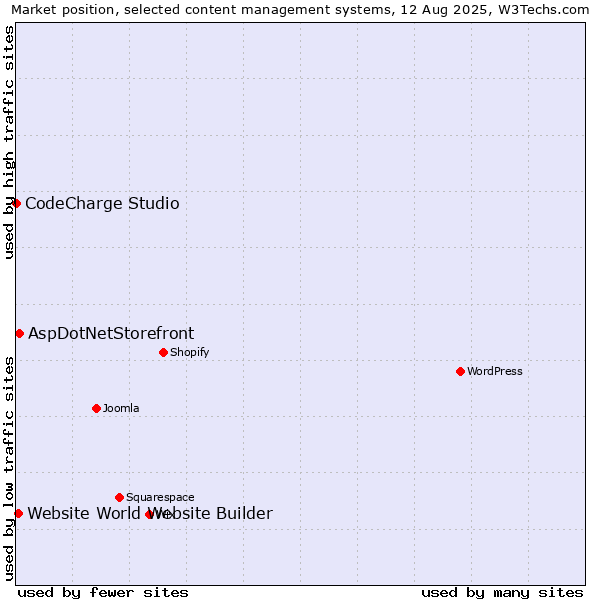Select the Shopify data point

tap(163, 352)
